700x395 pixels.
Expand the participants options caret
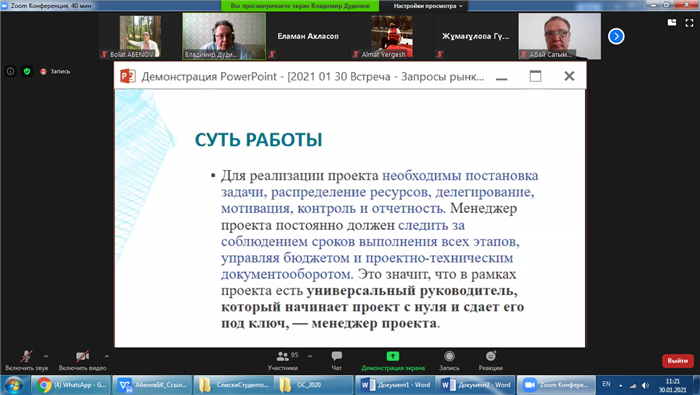(x=310, y=356)
